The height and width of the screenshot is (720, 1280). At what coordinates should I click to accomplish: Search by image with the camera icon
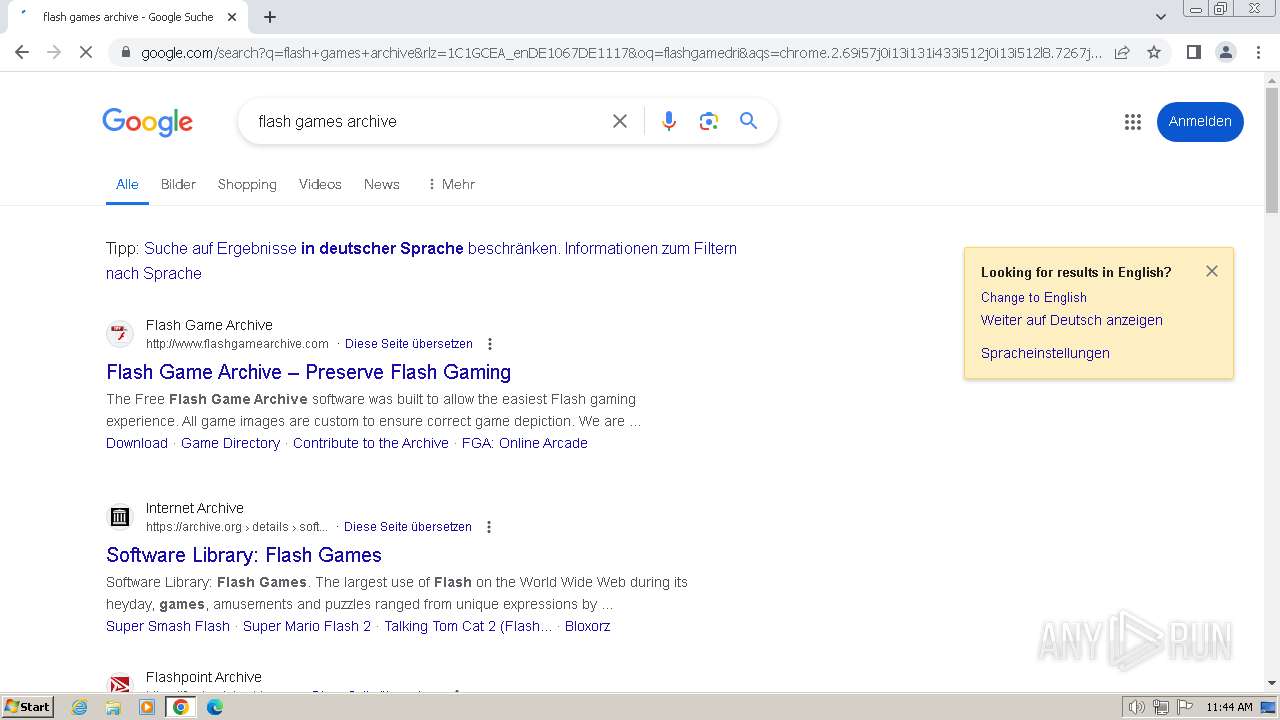tap(709, 121)
